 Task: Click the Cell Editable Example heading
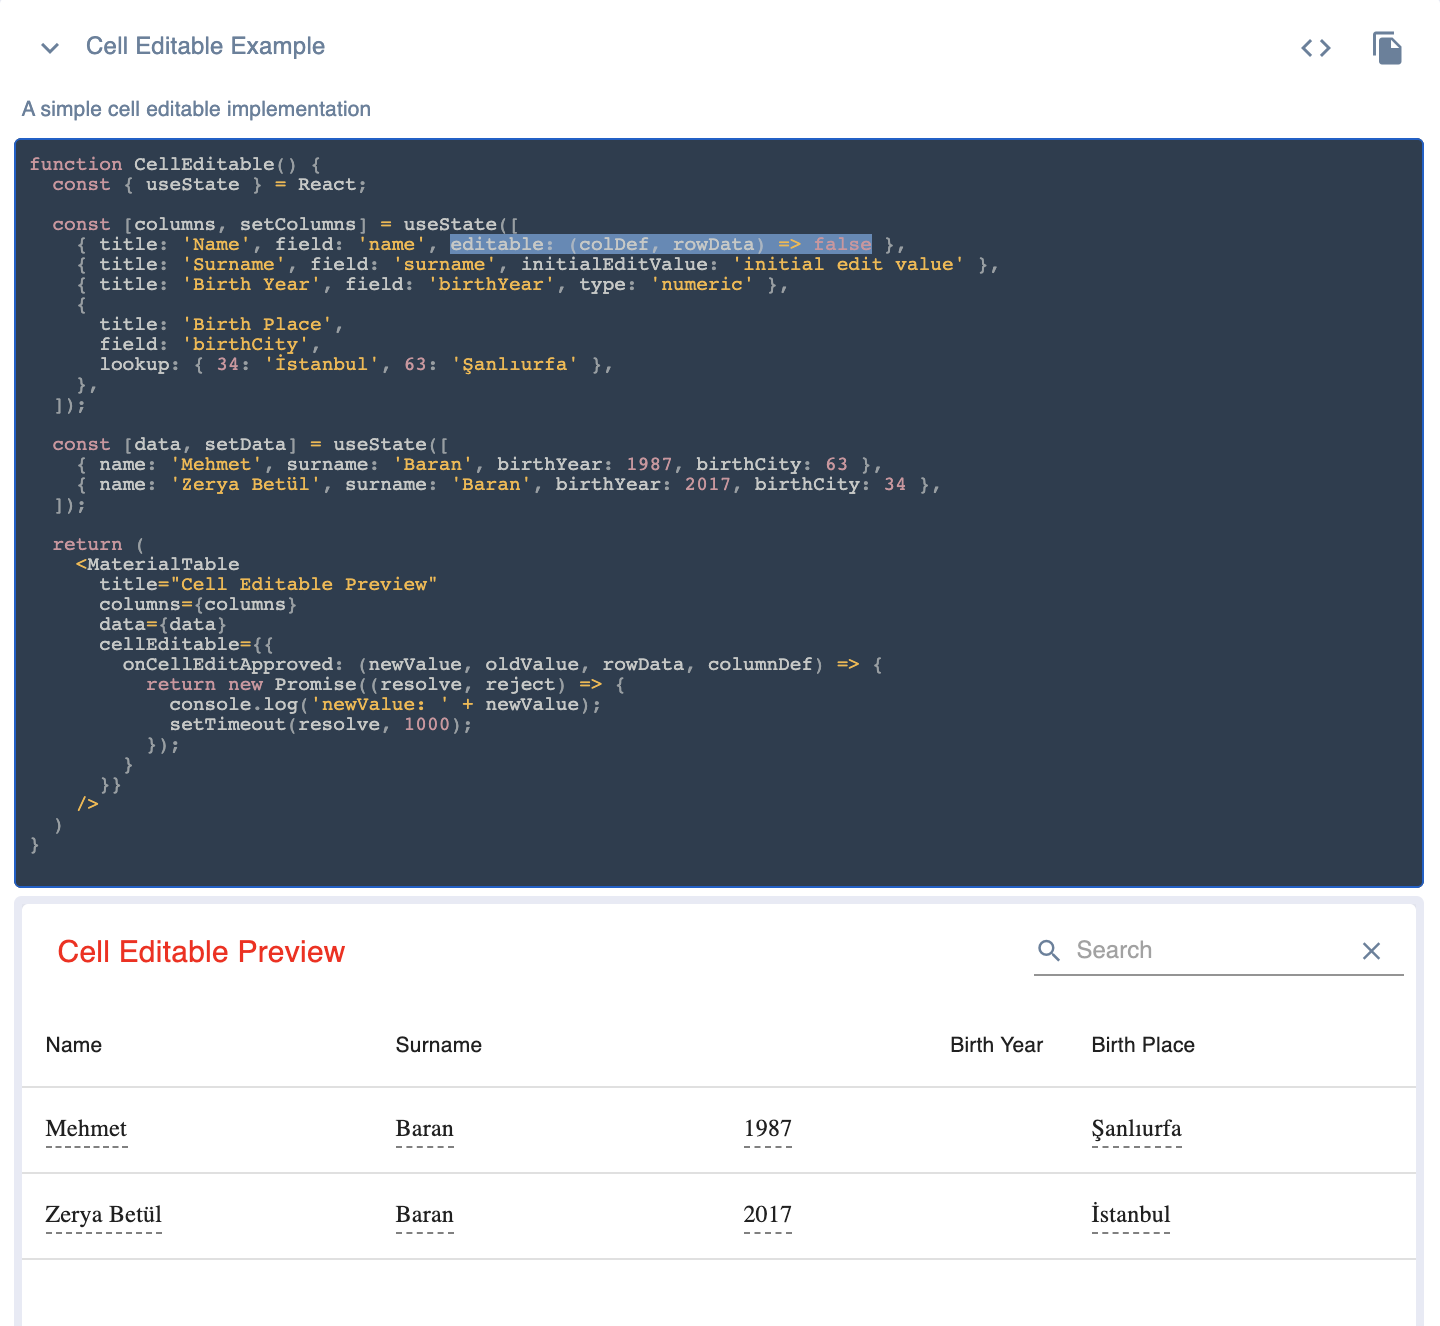pos(205,46)
